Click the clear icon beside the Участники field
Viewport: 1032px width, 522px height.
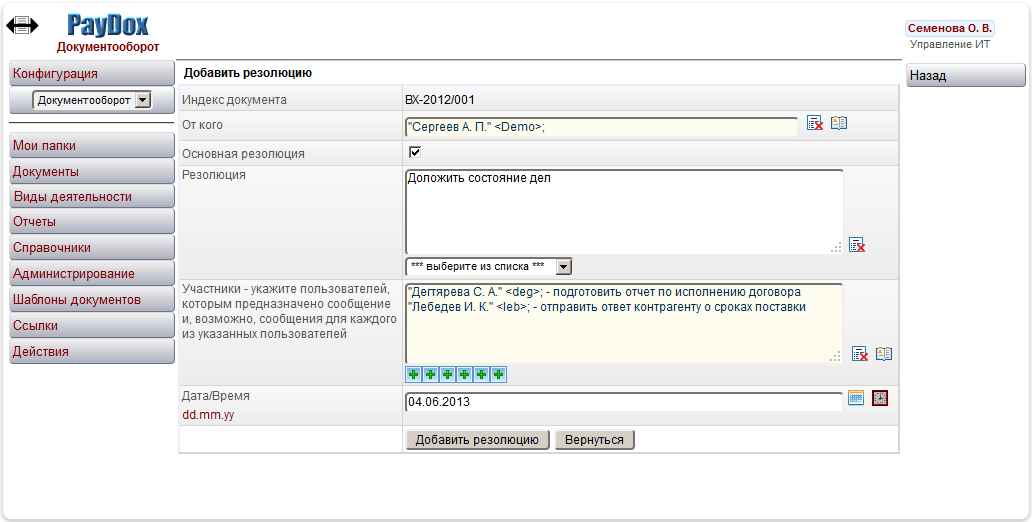tap(859, 353)
